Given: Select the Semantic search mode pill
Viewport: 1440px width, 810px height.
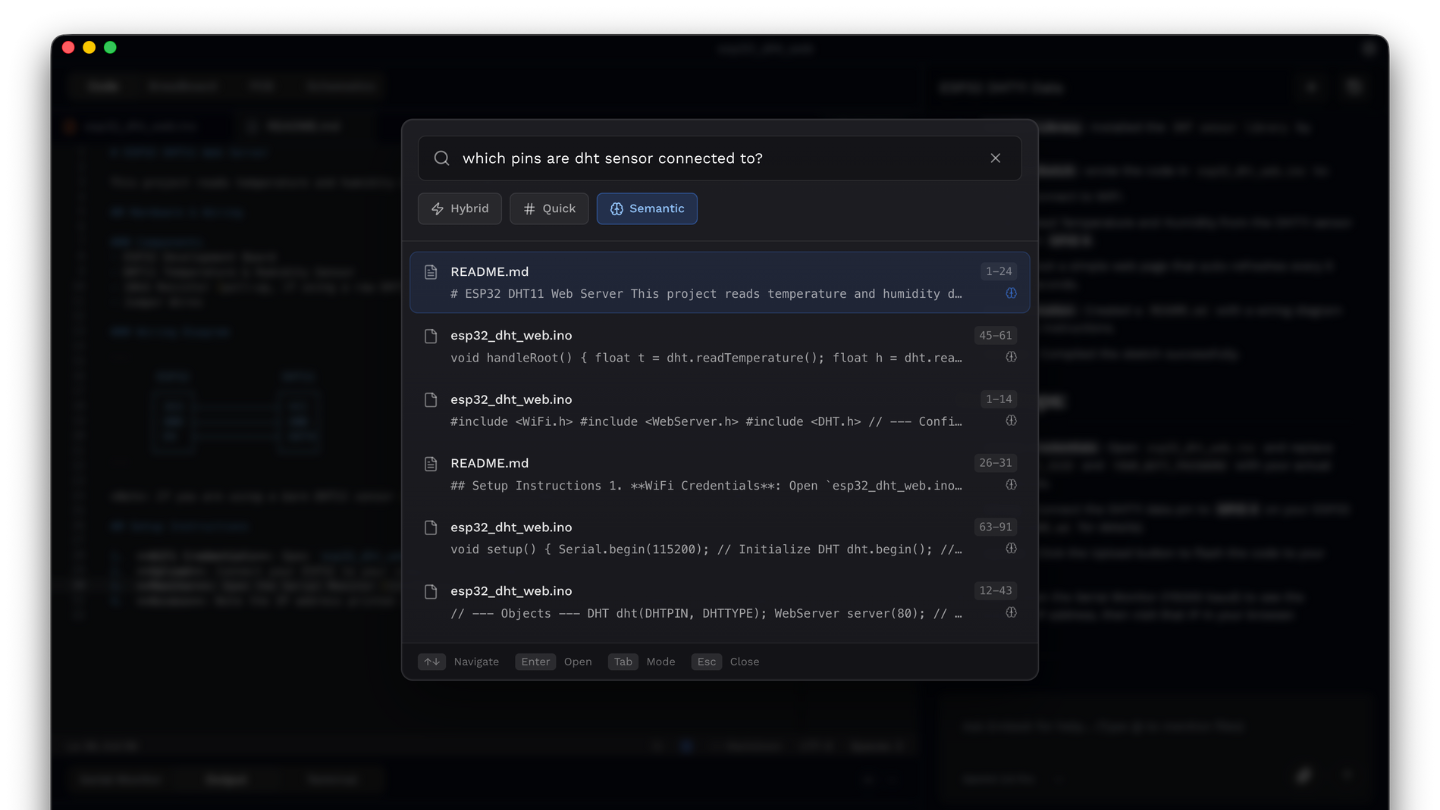Looking at the screenshot, I should pyautogui.click(x=647, y=208).
